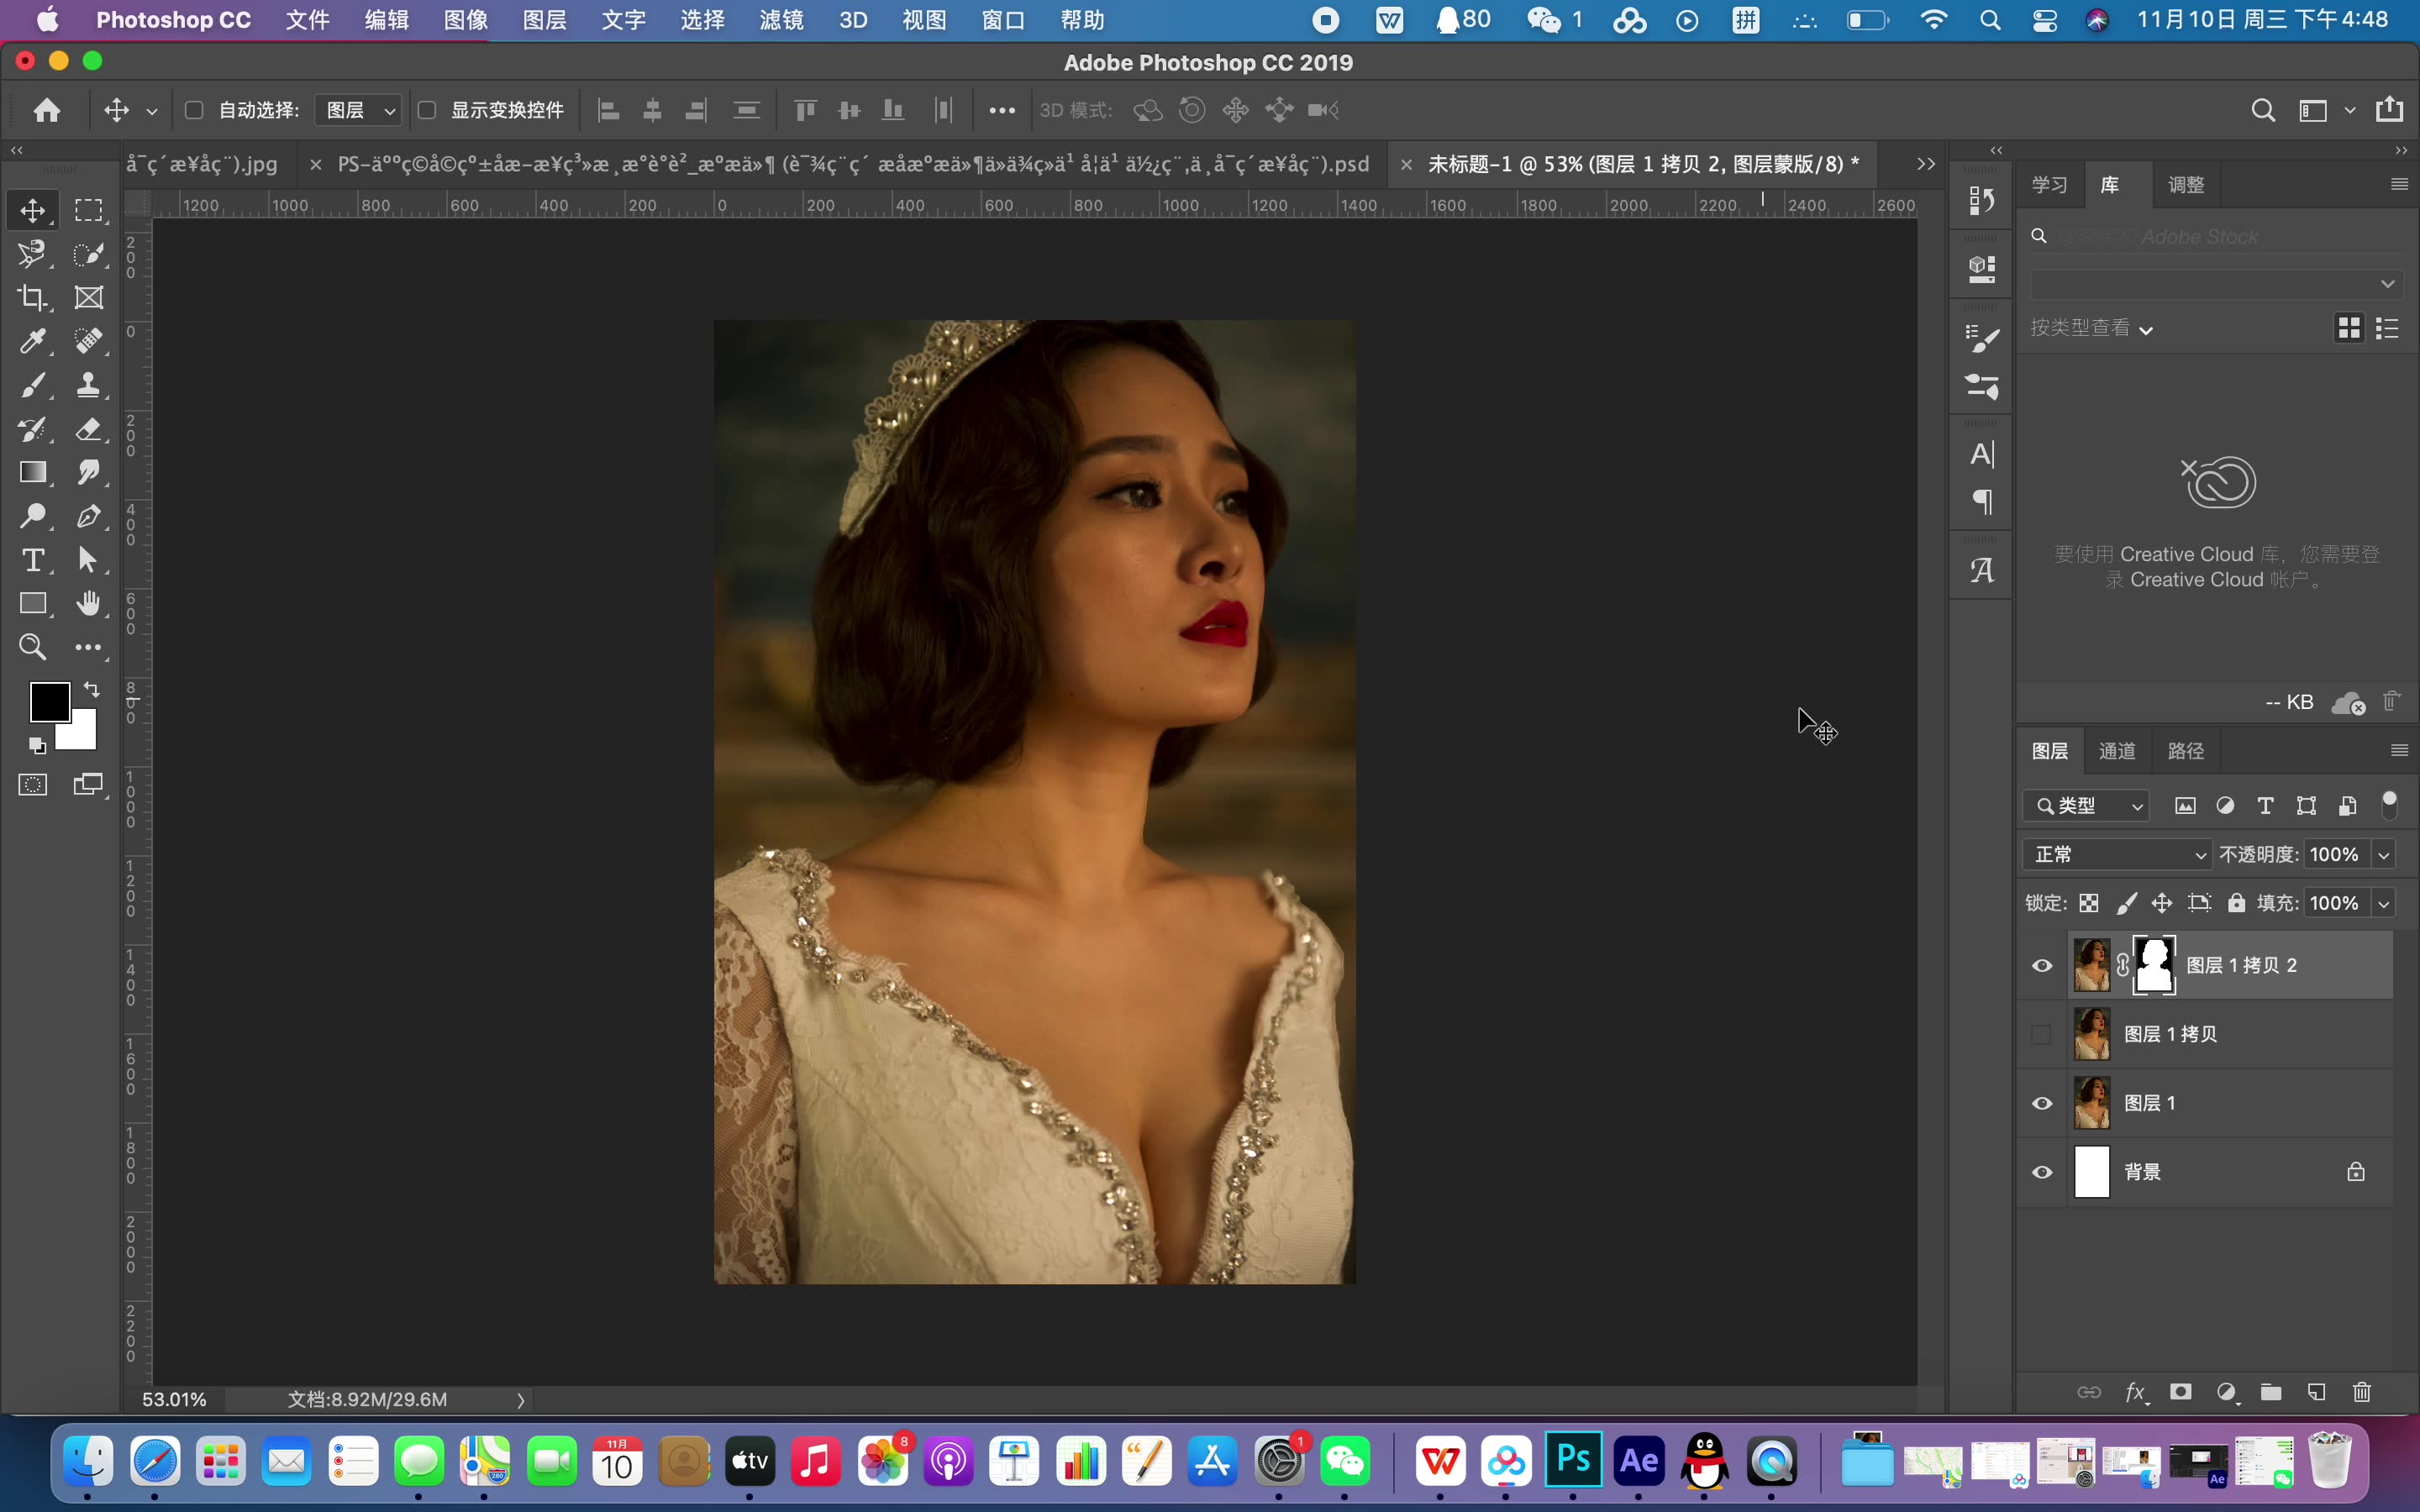Enable the 自动选择 checkbox
Screen dimensions: 2420x1512
[x=195, y=110]
